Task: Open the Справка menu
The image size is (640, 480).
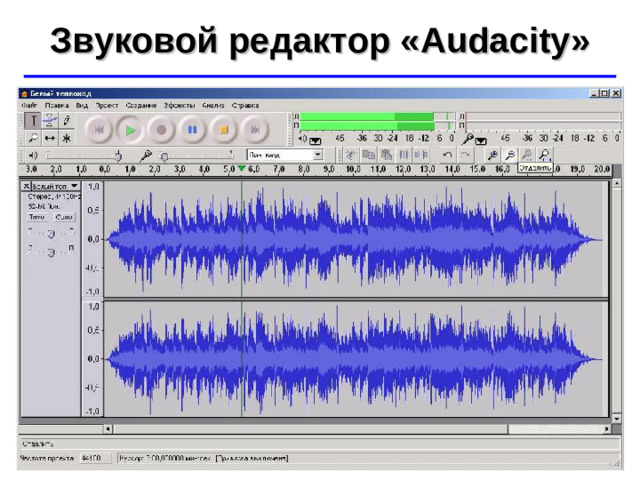Action: [245, 105]
